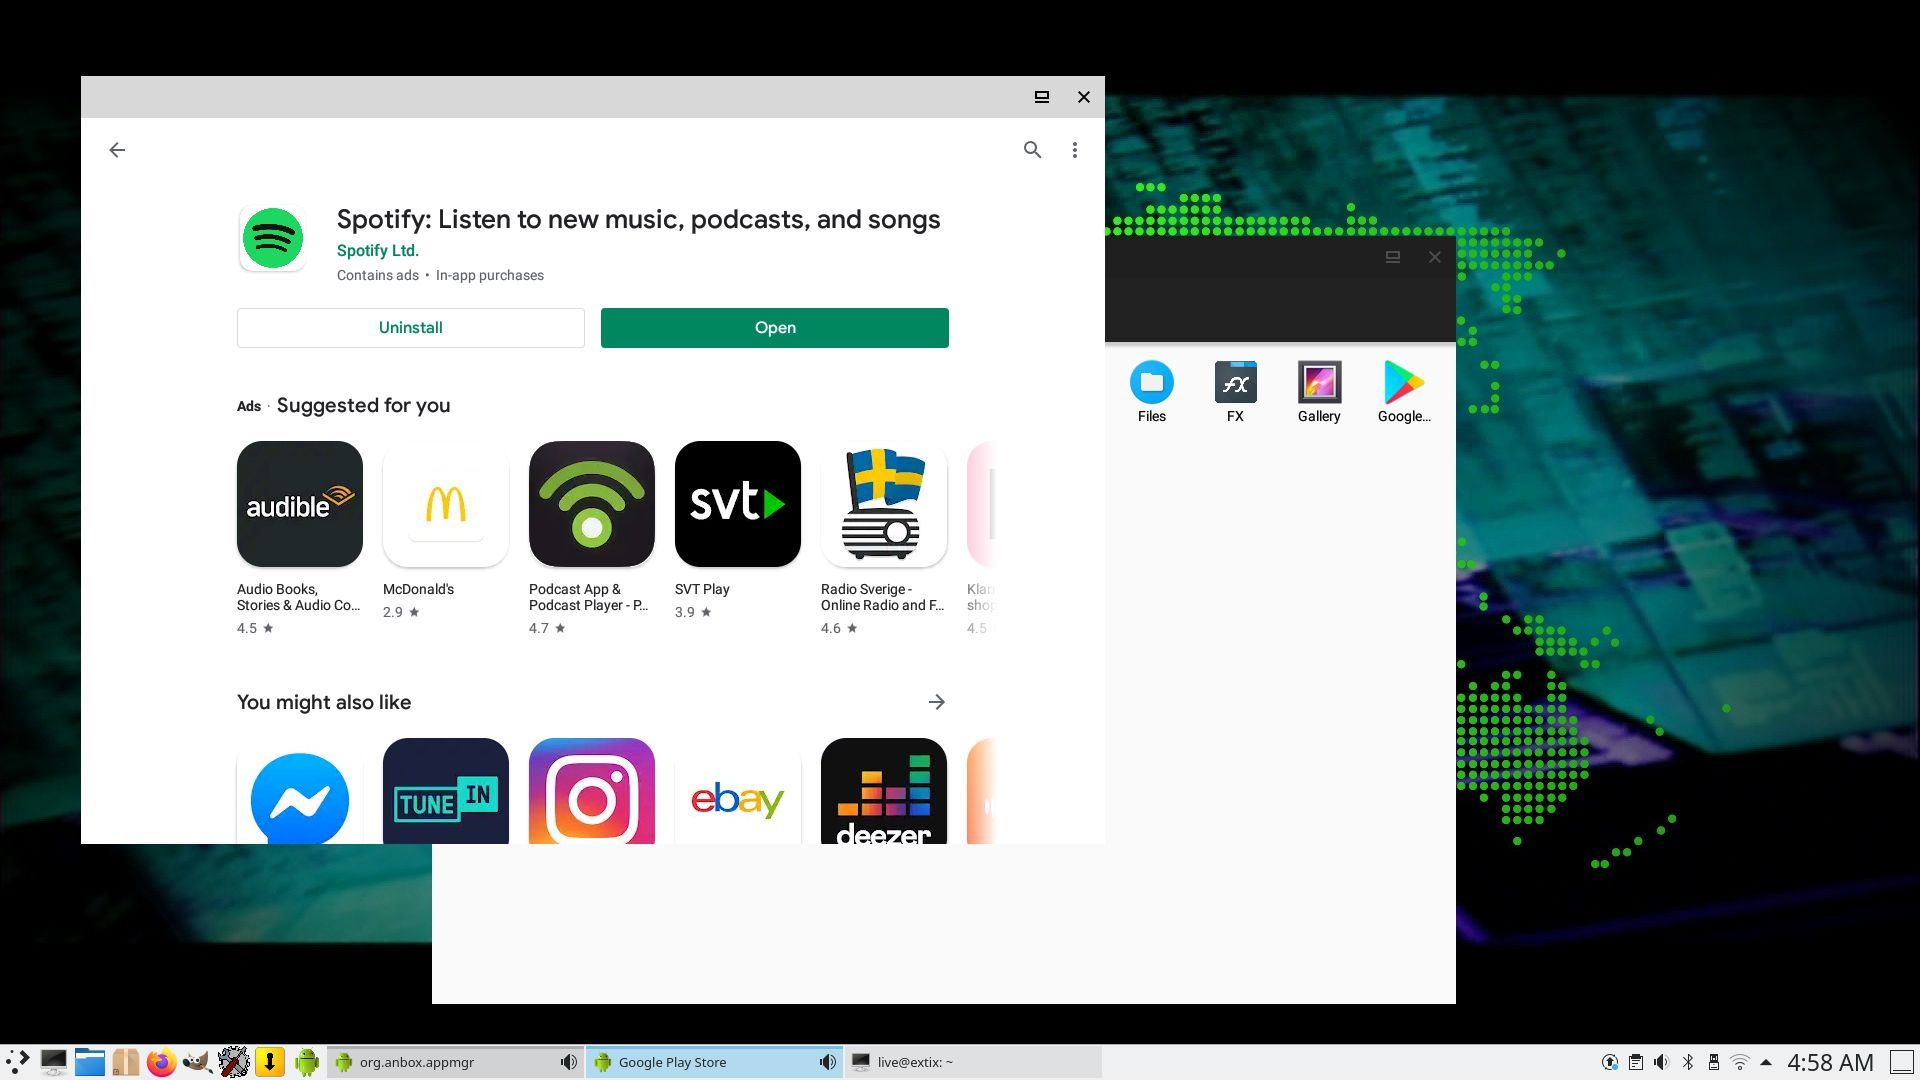1920x1080 pixels.
Task: Open Wi-Fi network settings in tray
Action: click(x=1740, y=1062)
